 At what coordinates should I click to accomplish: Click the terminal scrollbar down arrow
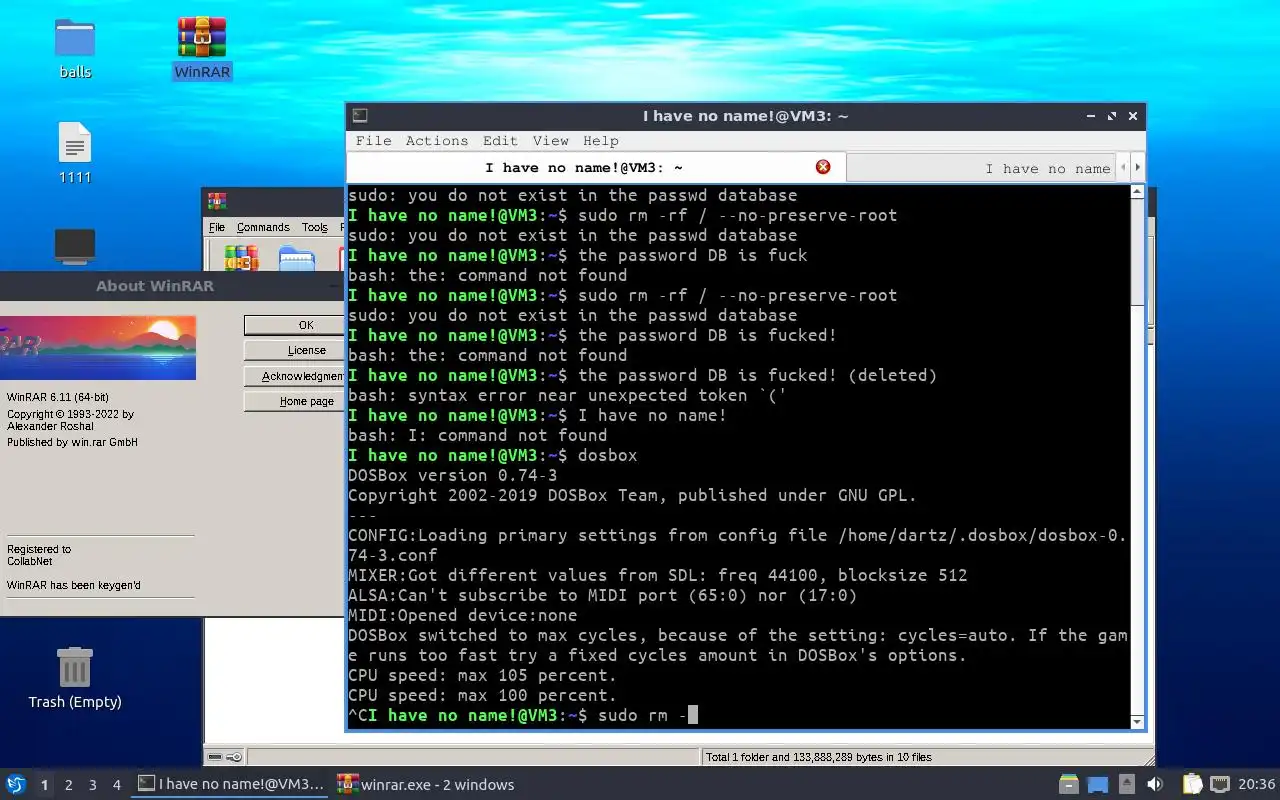[1137, 721]
